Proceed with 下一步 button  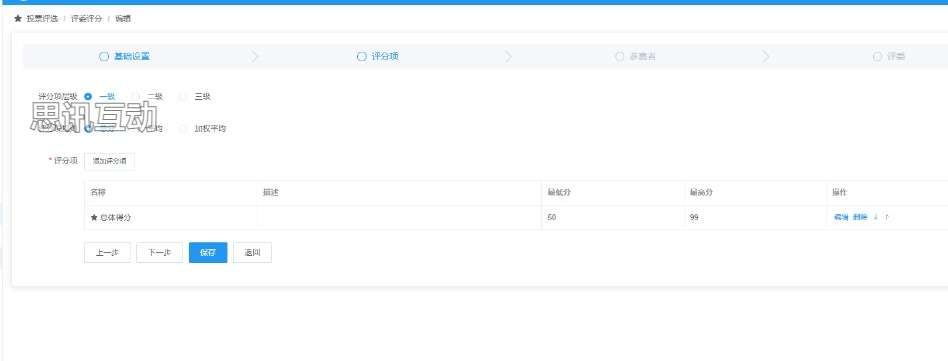[x=160, y=253]
